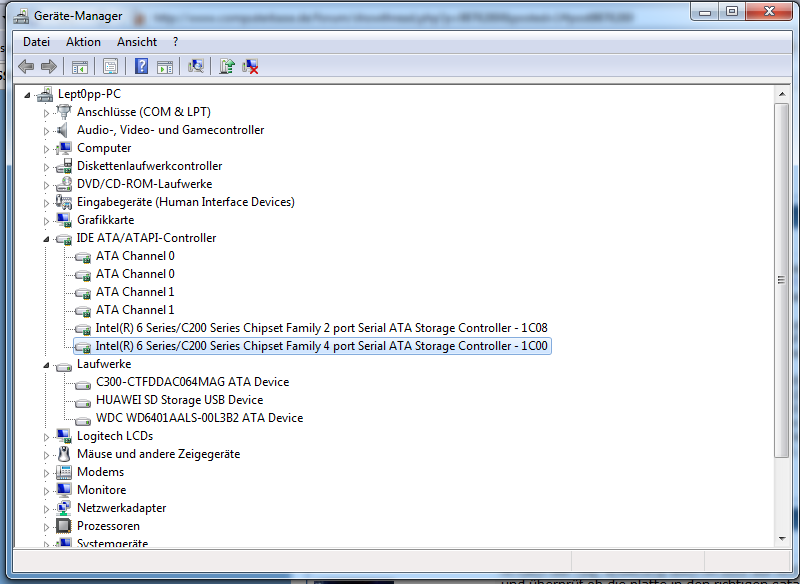Open the blue Help question-mark icon
This screenshot has width=801, height=584.
coord(142,66)
